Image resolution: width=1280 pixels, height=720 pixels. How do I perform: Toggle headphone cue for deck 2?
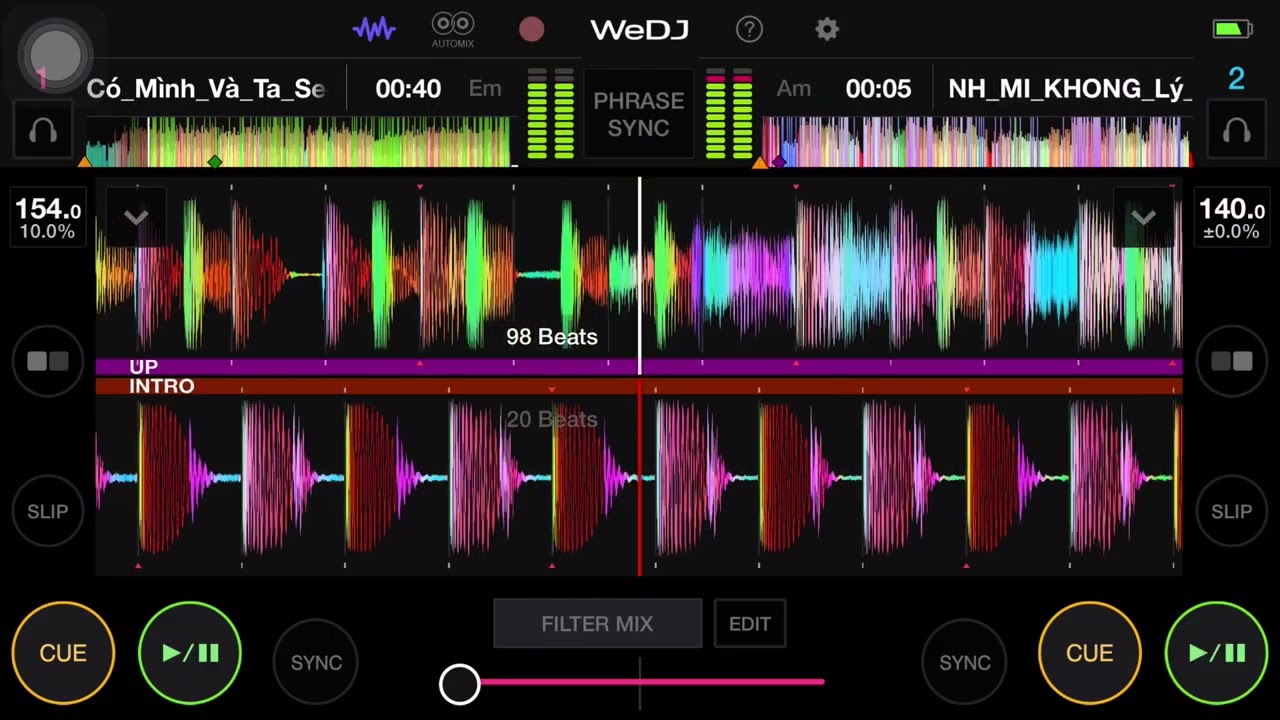click(1236, 131)
